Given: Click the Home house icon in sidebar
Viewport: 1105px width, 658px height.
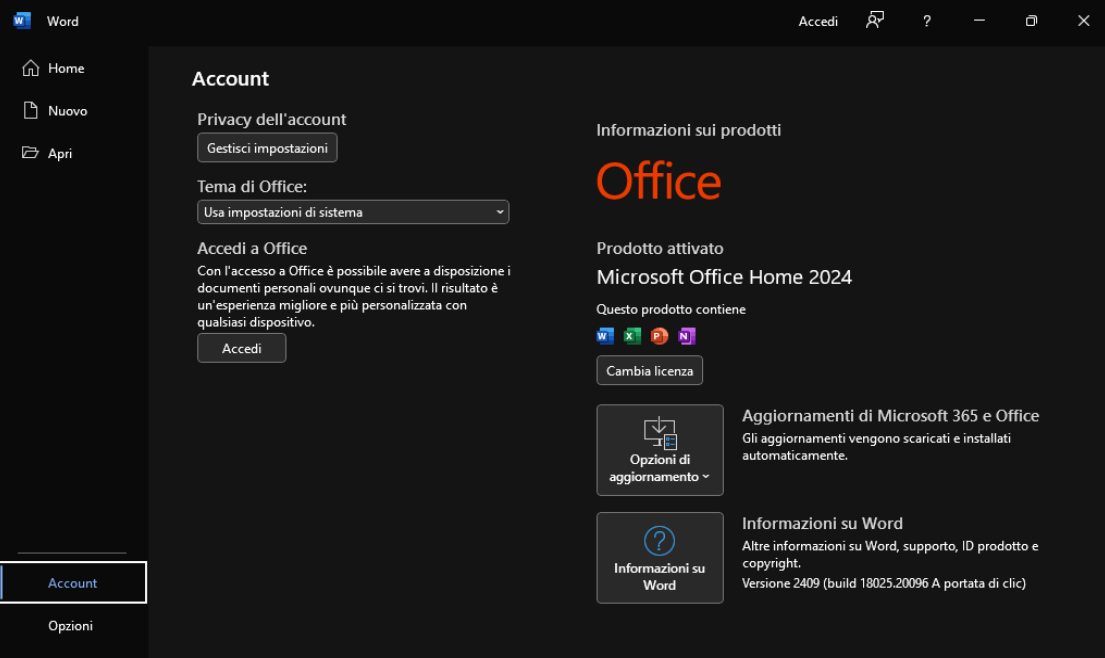Looking at the screenshot, I should 30,68.
